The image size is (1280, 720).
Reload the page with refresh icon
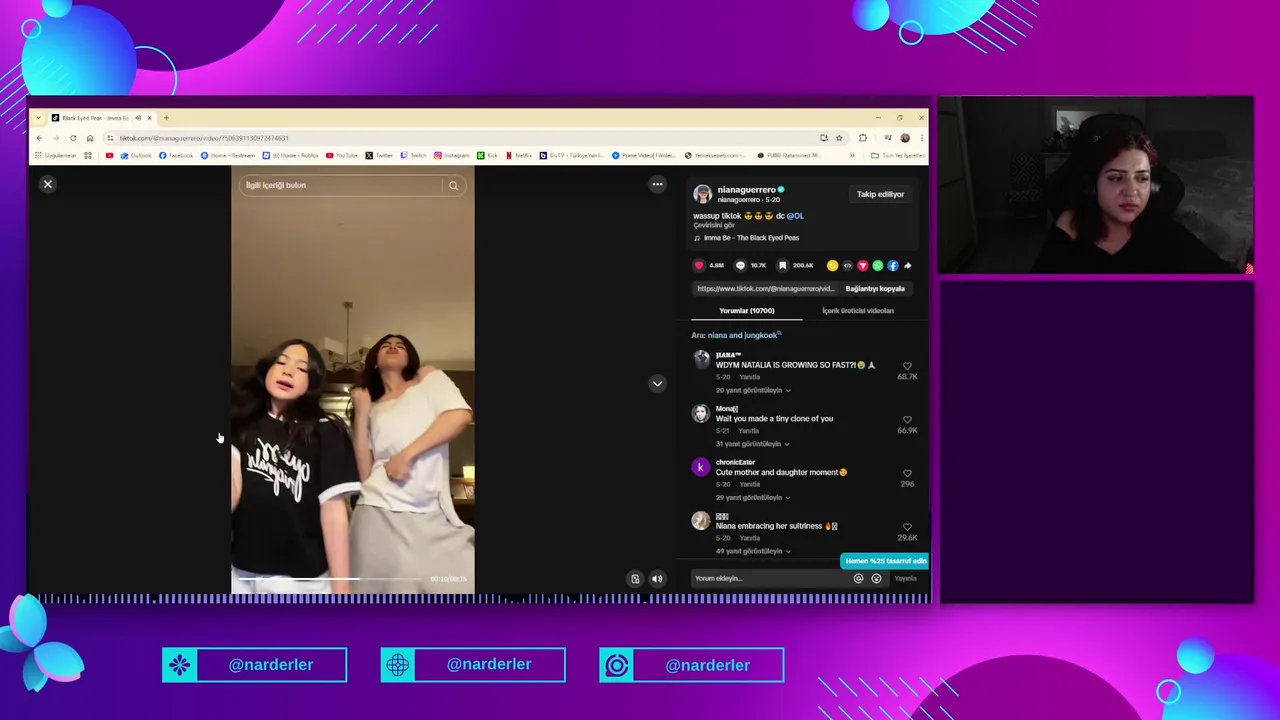coord(73,138)
